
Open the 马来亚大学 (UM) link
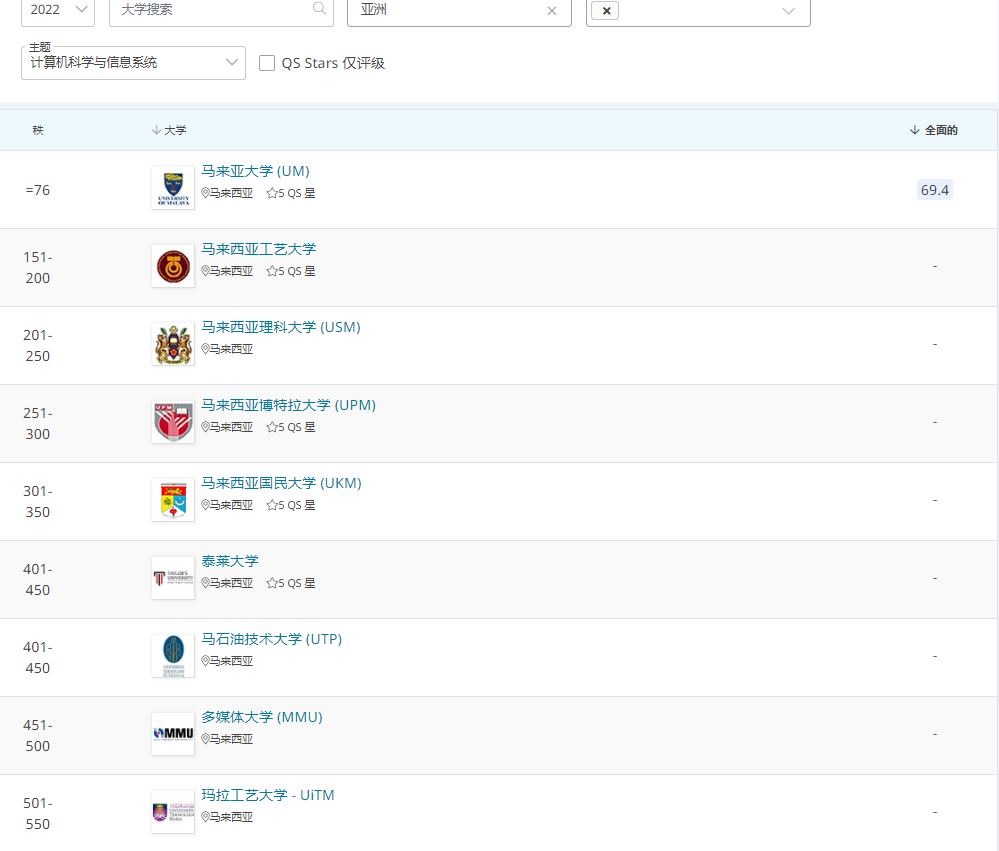[255, 171]
